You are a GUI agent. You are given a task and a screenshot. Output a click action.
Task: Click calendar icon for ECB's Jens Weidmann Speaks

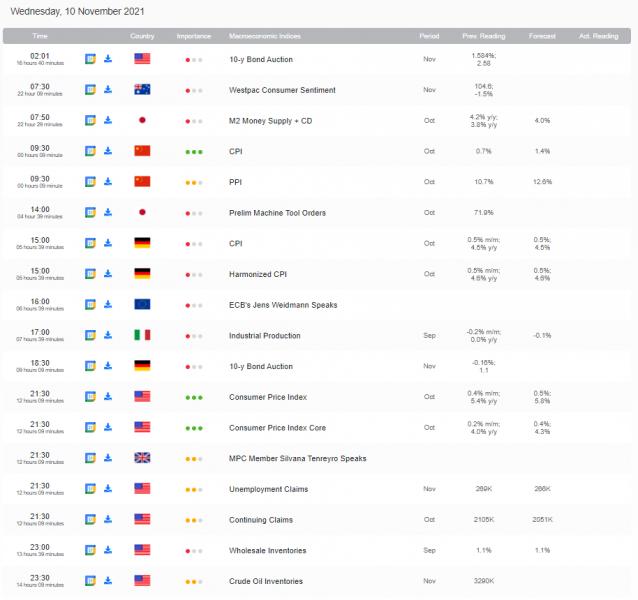coord(90,305)
